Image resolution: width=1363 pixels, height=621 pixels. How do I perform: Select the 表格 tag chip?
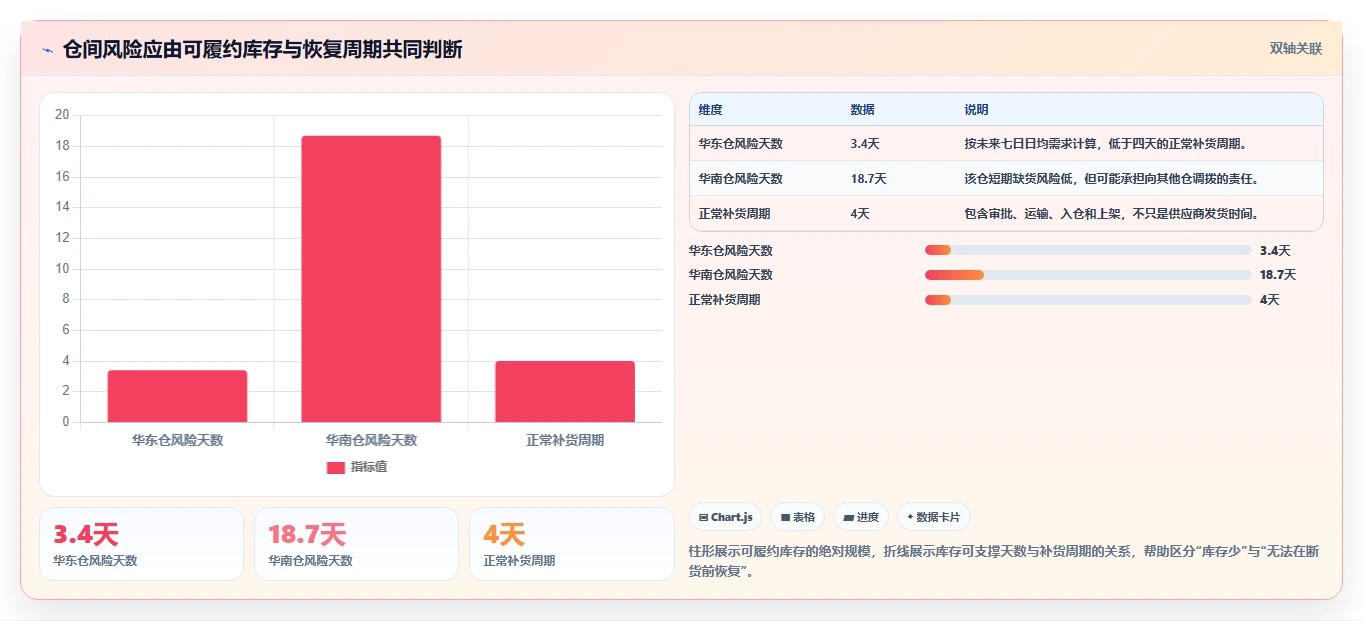797,517
